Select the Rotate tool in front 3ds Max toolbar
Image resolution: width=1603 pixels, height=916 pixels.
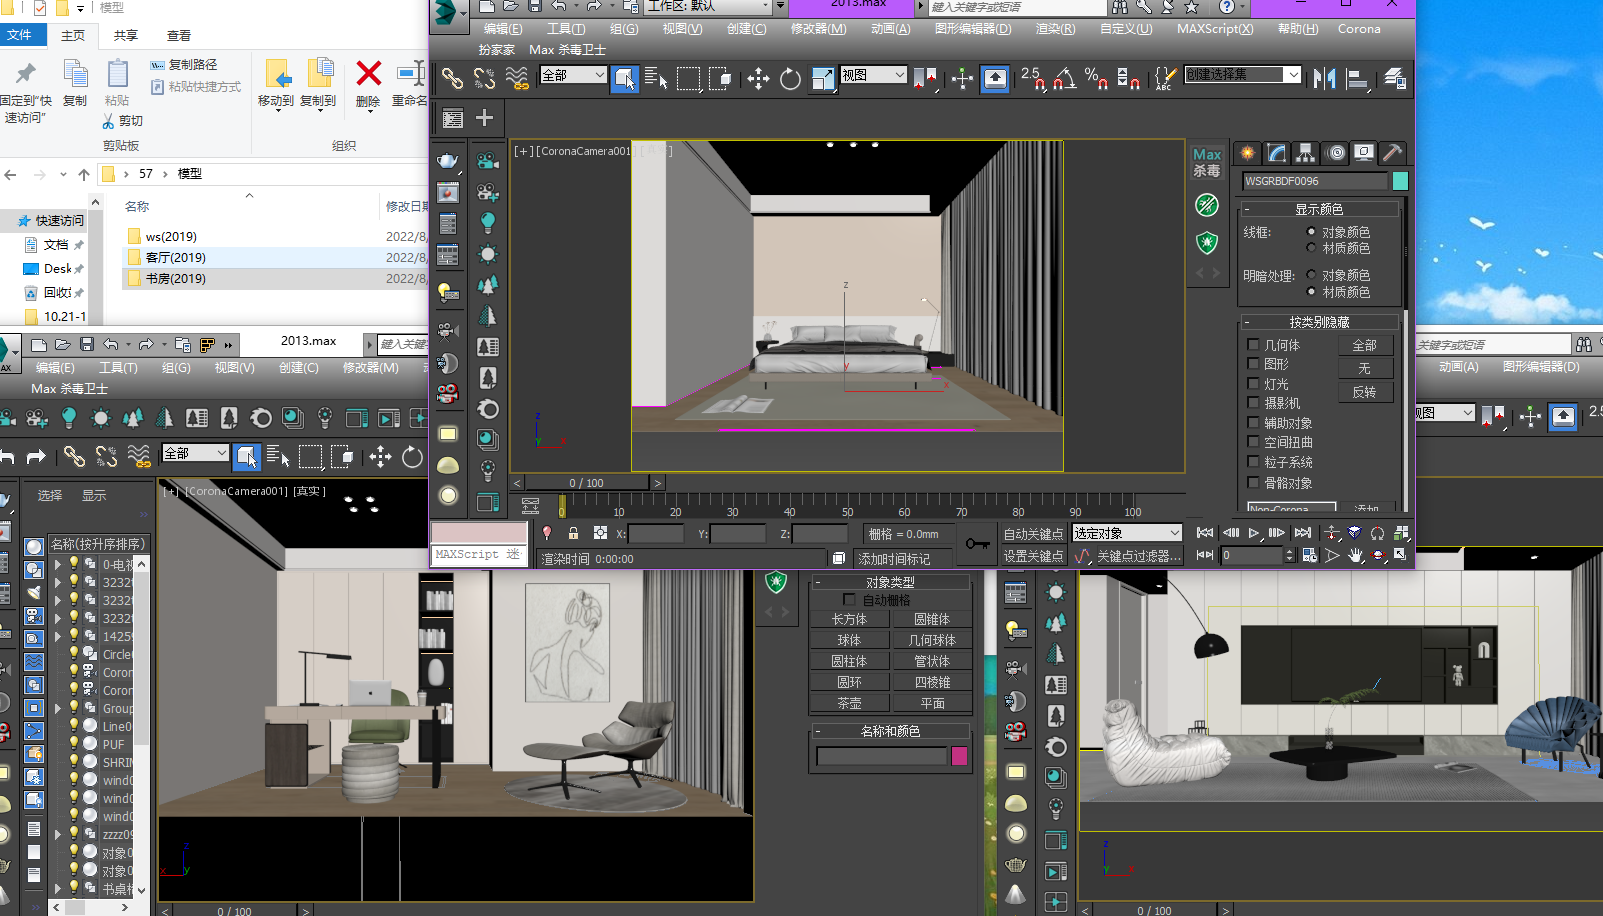(790, 78)
